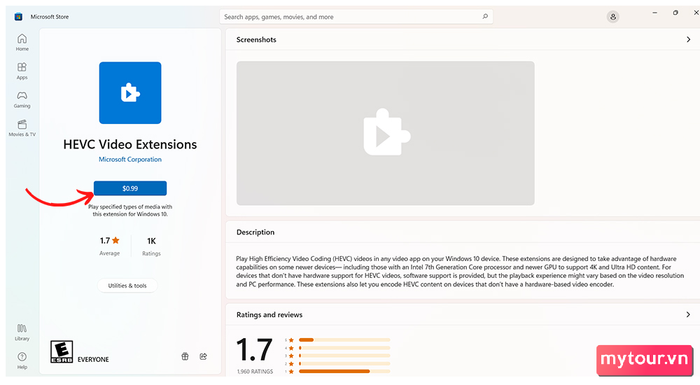Click the 5-star rating bar
Image resolution: width=700 pixels, height=385 pixels.
click(x=344, y=340)
